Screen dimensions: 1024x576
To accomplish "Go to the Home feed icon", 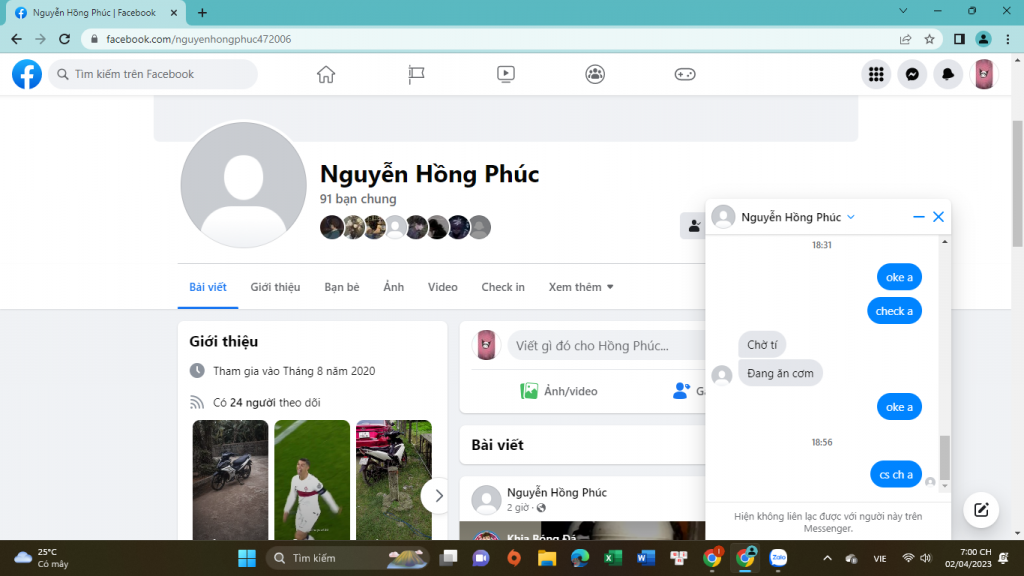I will point(326,74).
